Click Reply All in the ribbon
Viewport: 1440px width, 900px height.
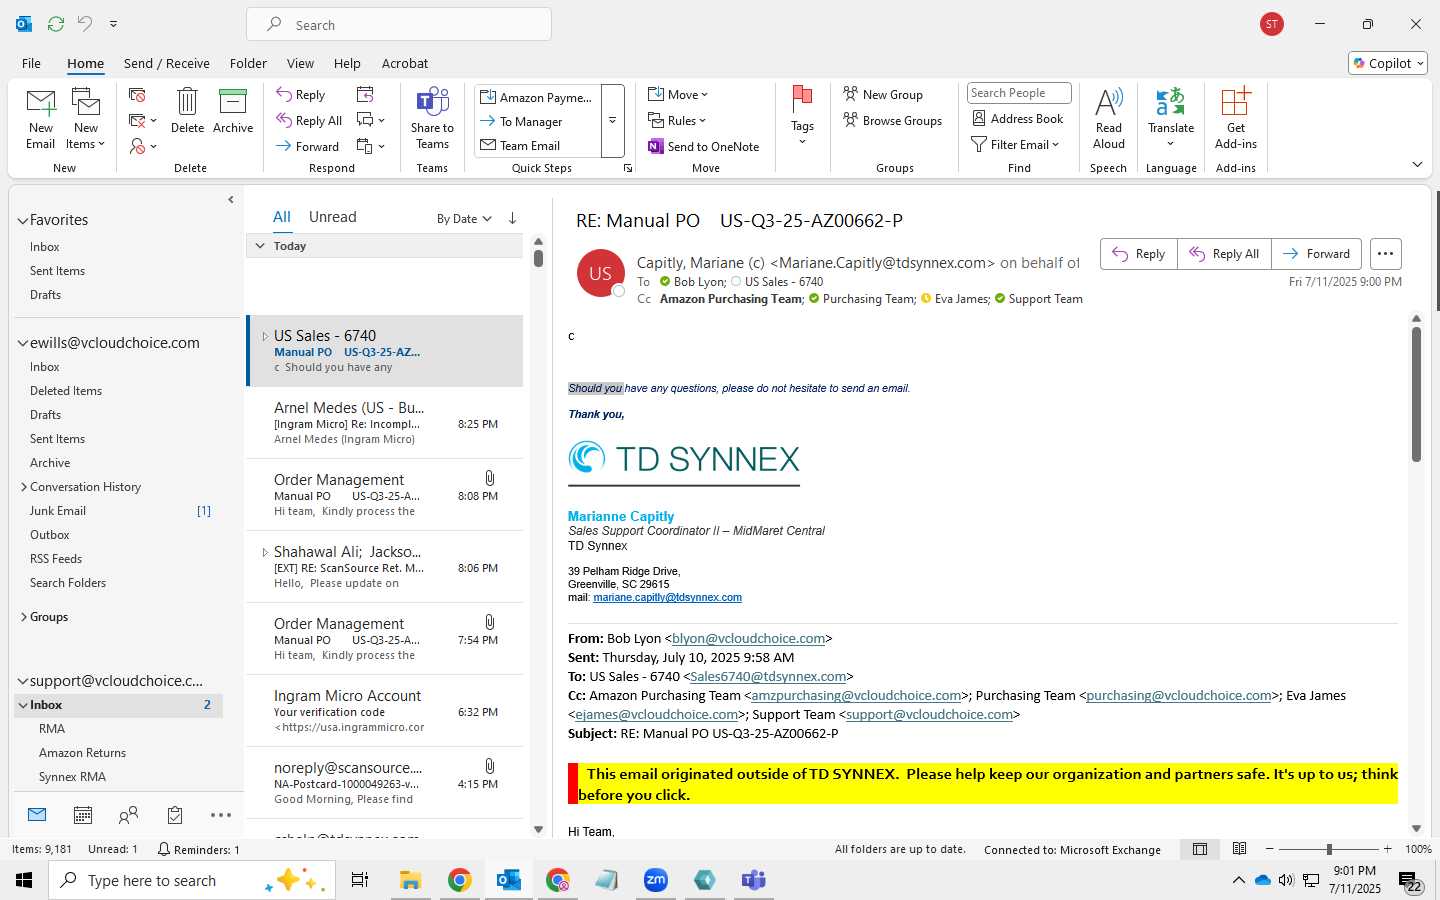pyautogui.click(x=309, y=120)
